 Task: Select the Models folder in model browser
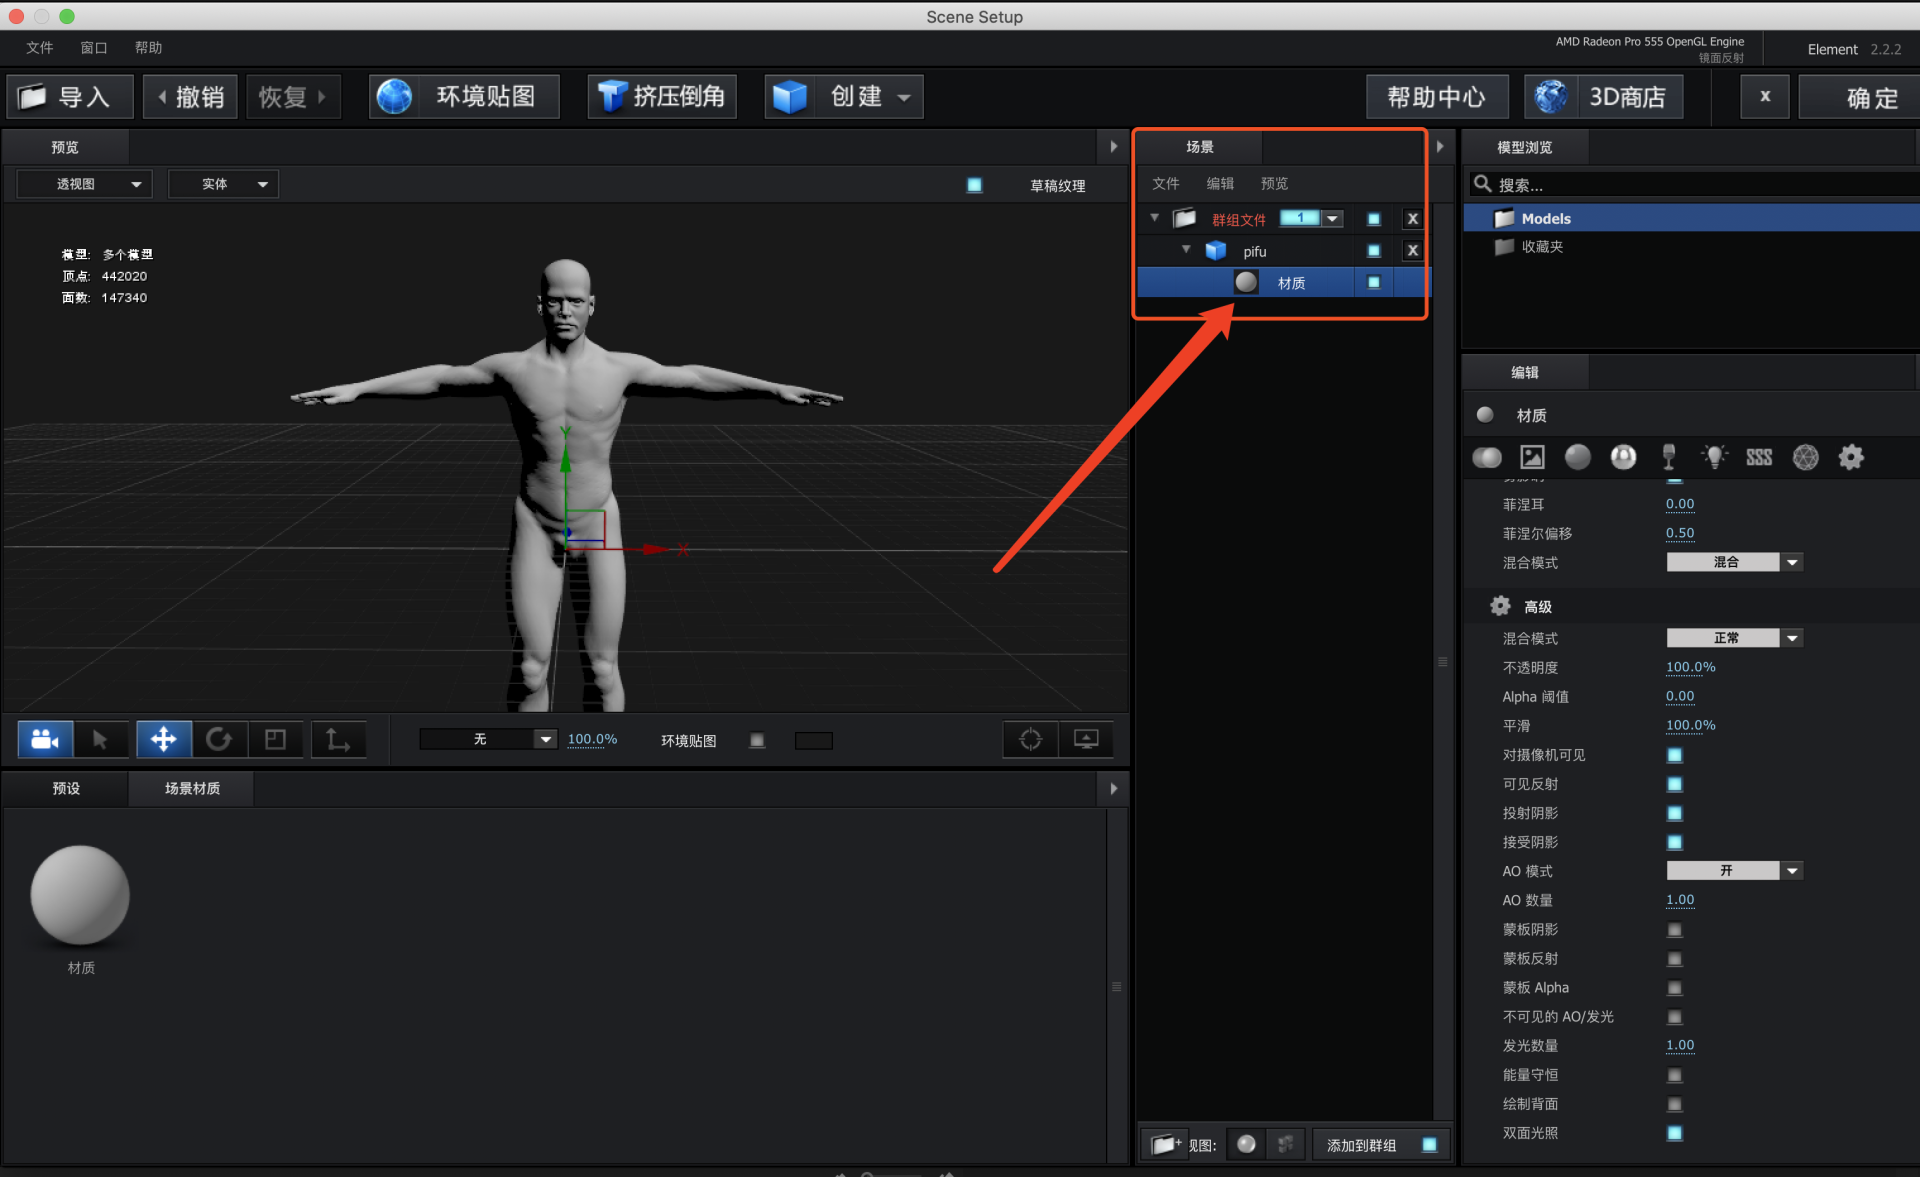pos(1692,218)
